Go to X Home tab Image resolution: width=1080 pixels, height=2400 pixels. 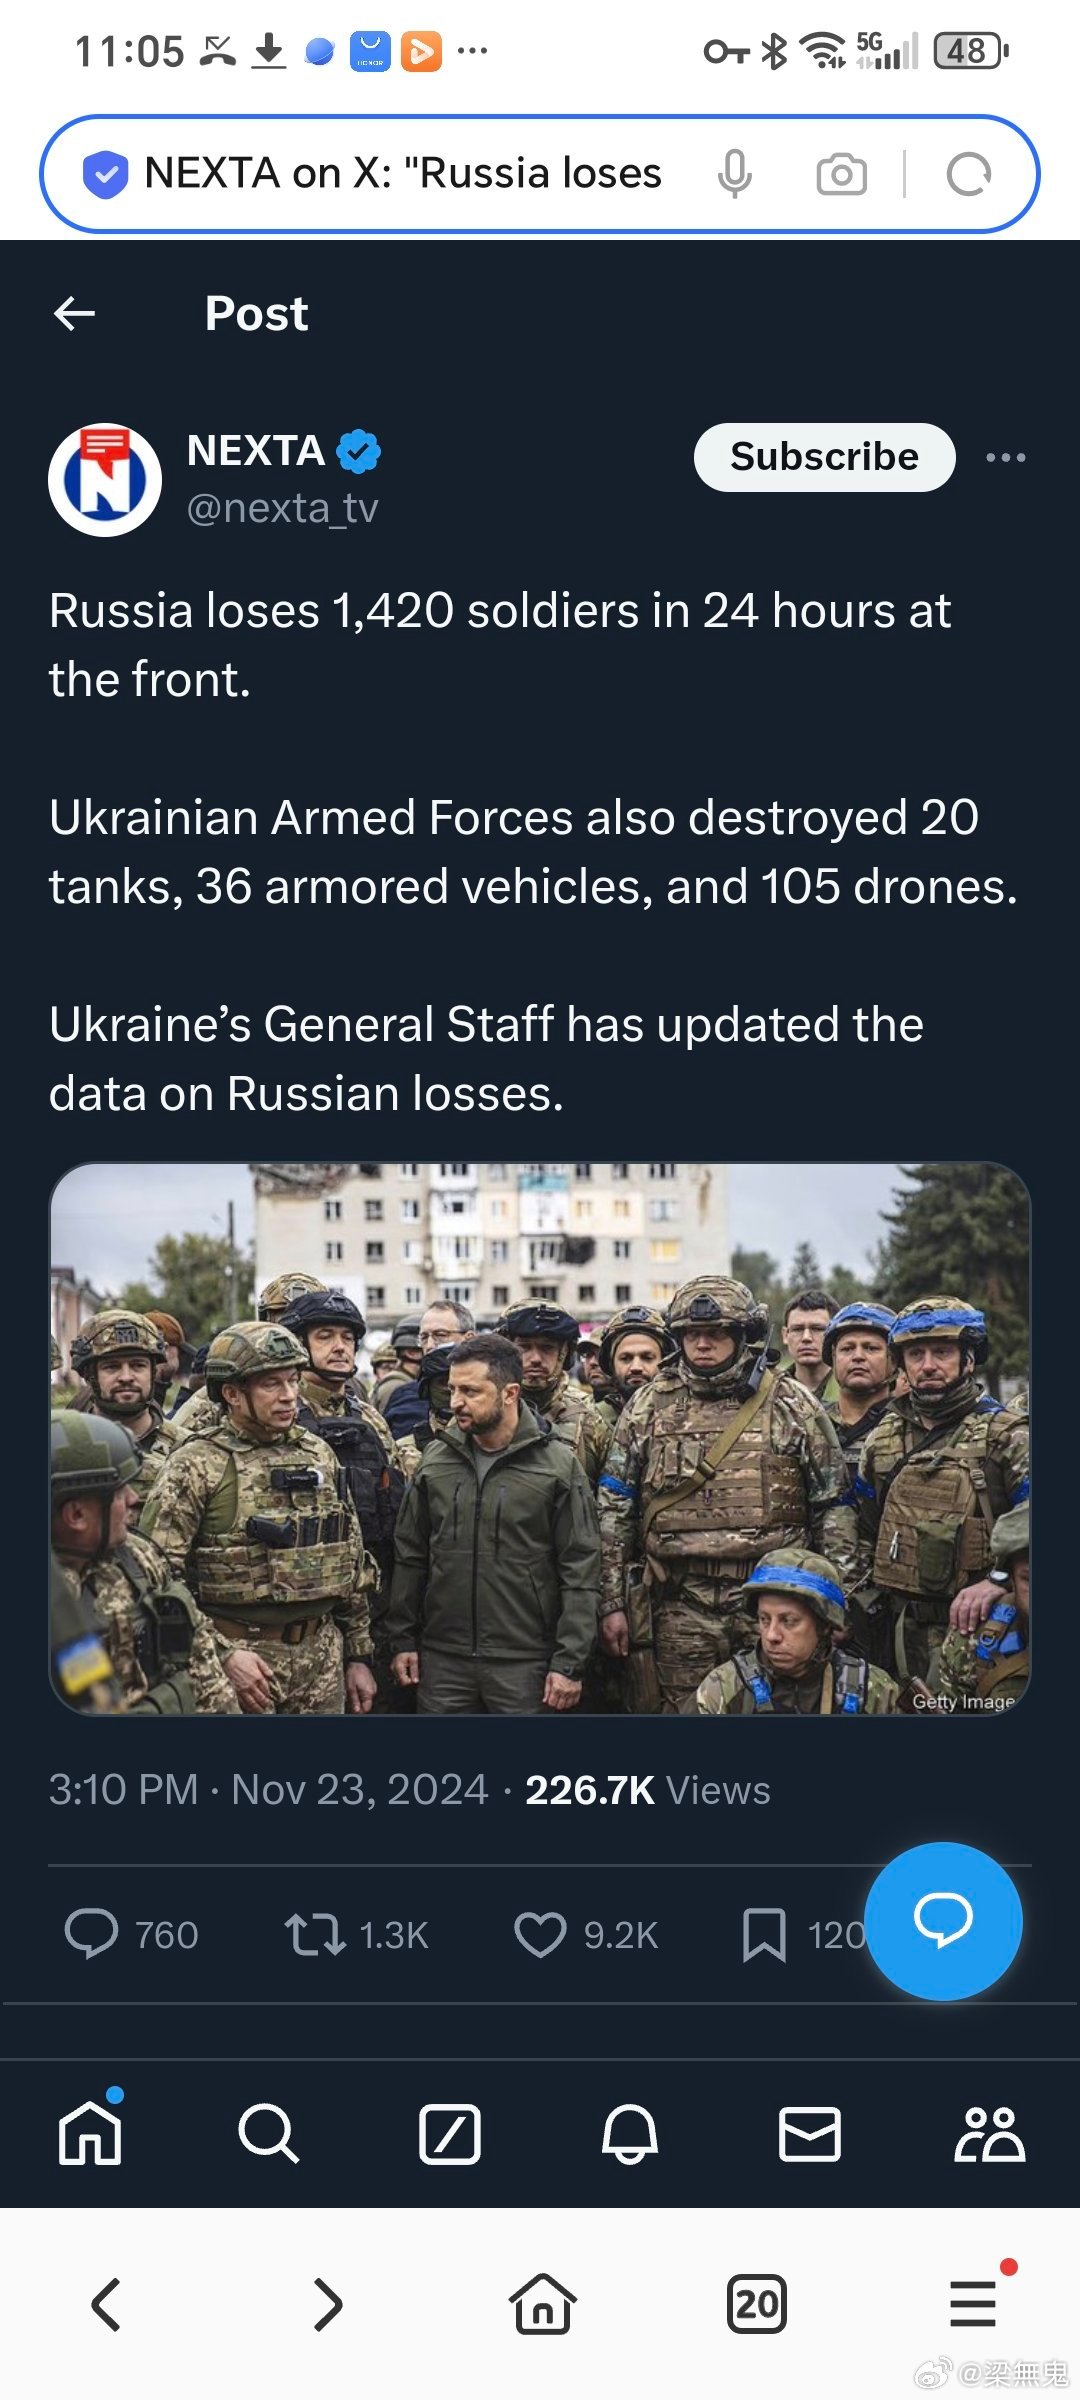[90, 2134]
